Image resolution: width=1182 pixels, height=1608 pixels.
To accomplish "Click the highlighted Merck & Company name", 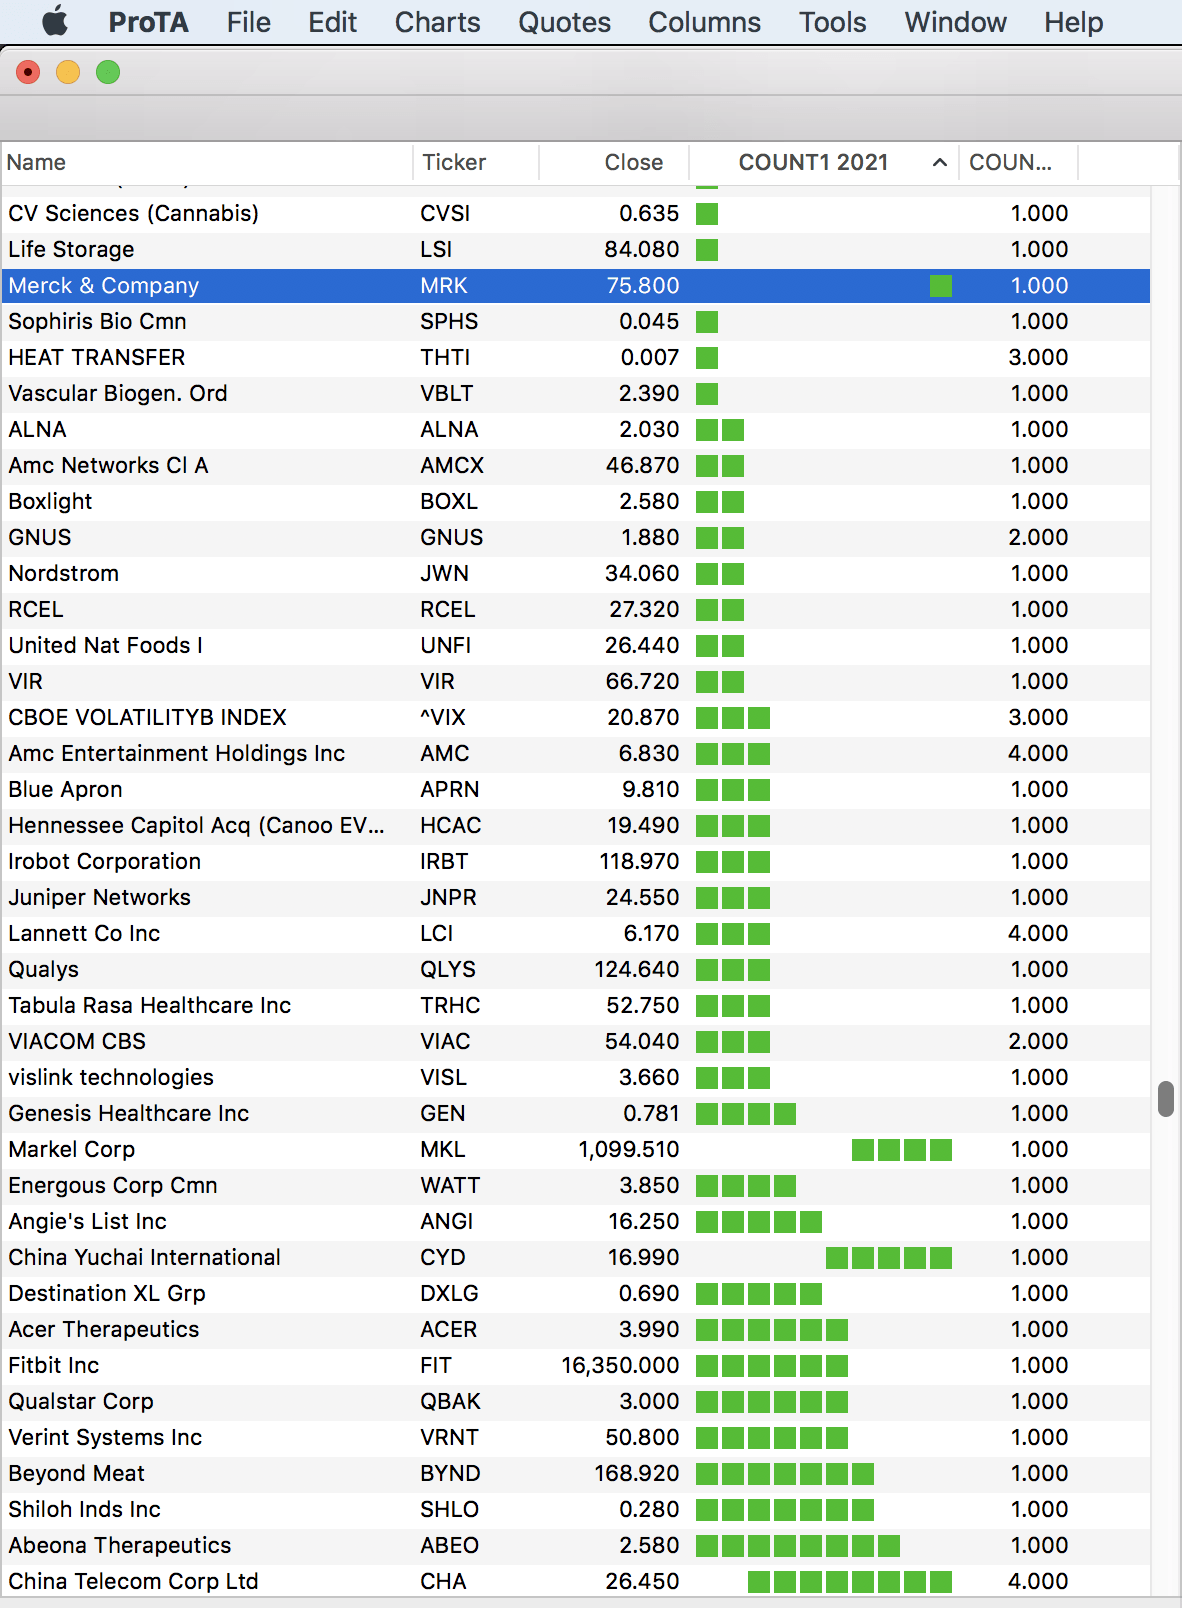I will tap(104, 285).
